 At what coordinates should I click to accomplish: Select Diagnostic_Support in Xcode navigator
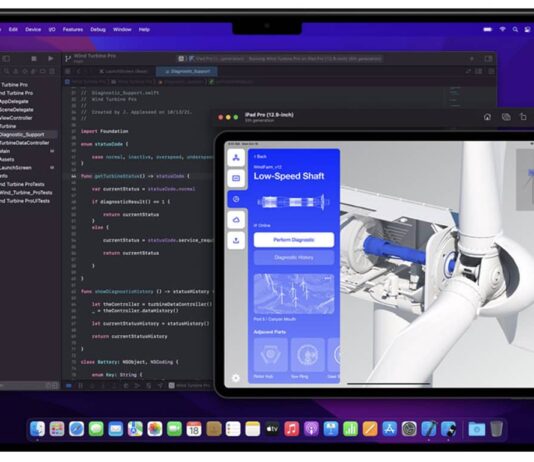click(x=22, y=134)
